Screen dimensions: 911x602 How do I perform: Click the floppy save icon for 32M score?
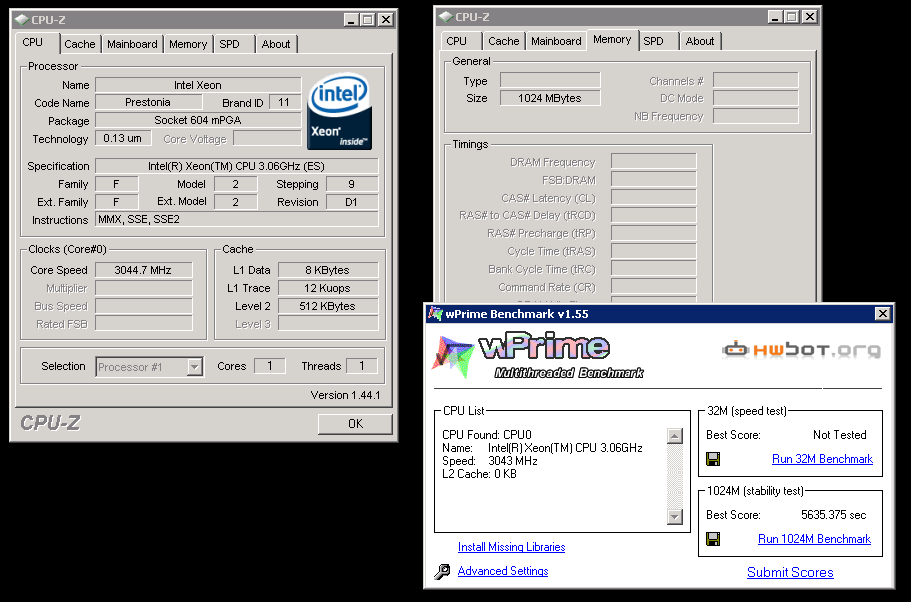(713, 459)
